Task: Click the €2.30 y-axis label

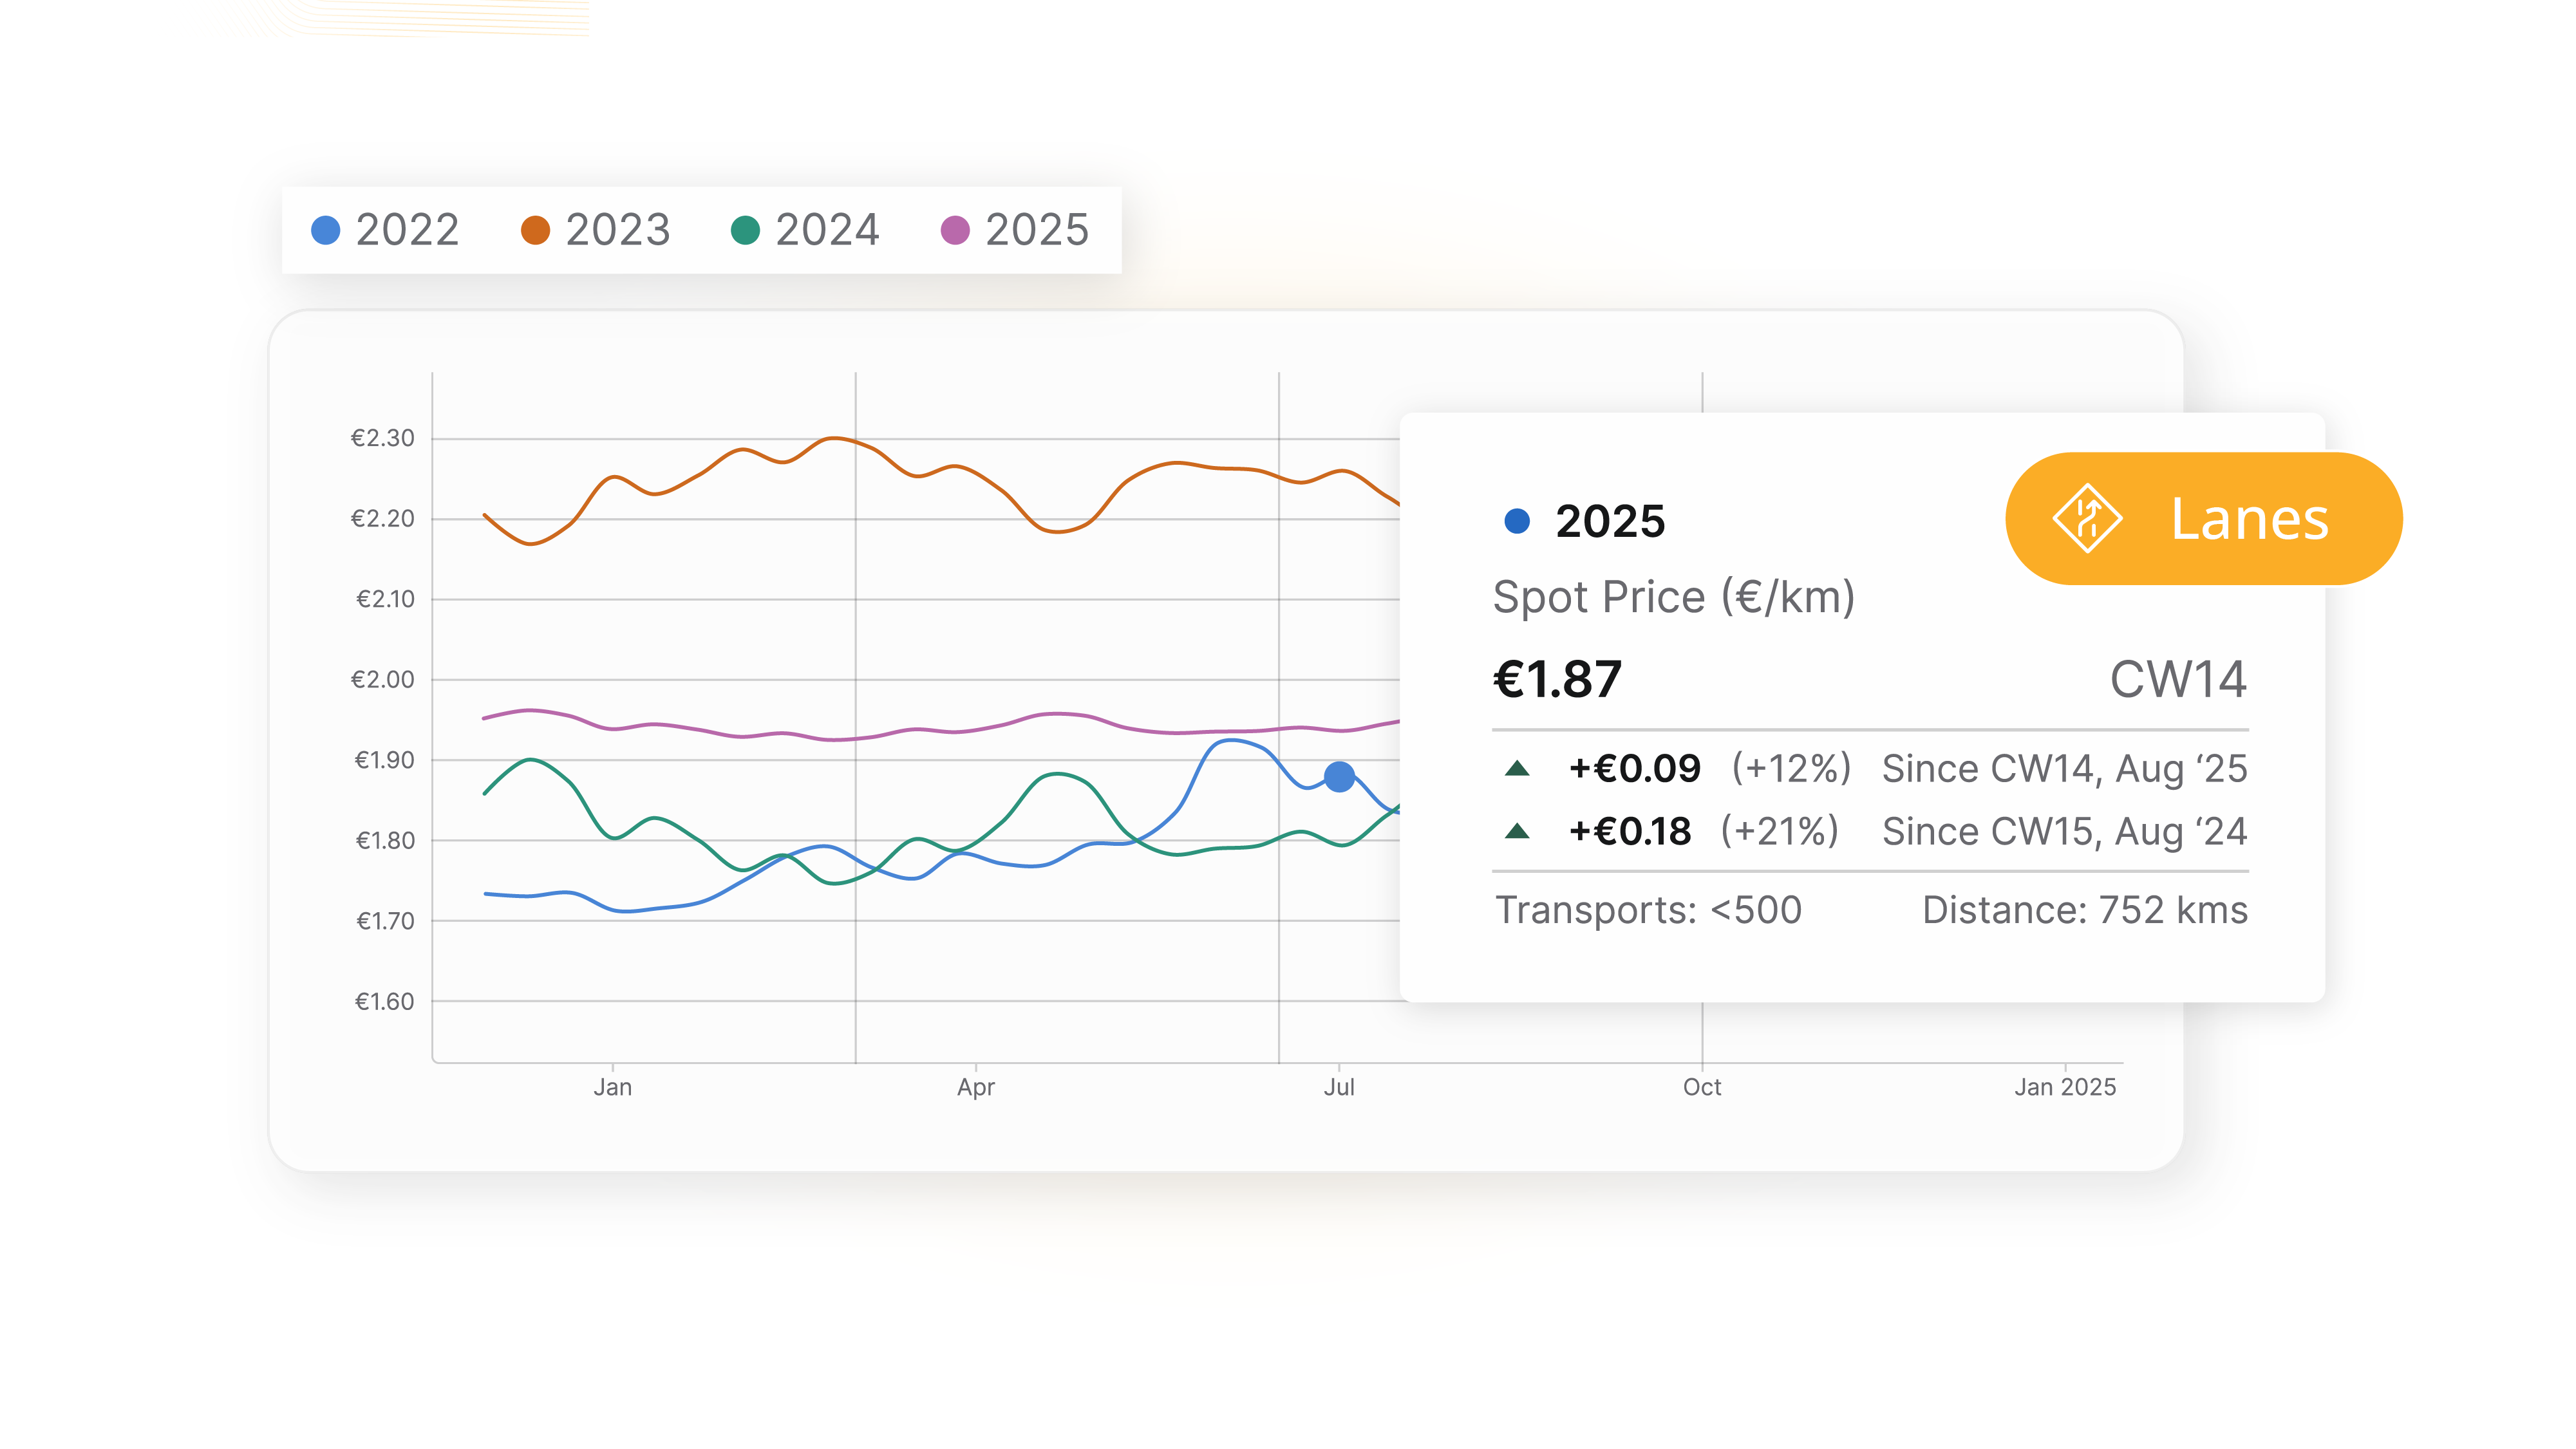Action: 382,438
